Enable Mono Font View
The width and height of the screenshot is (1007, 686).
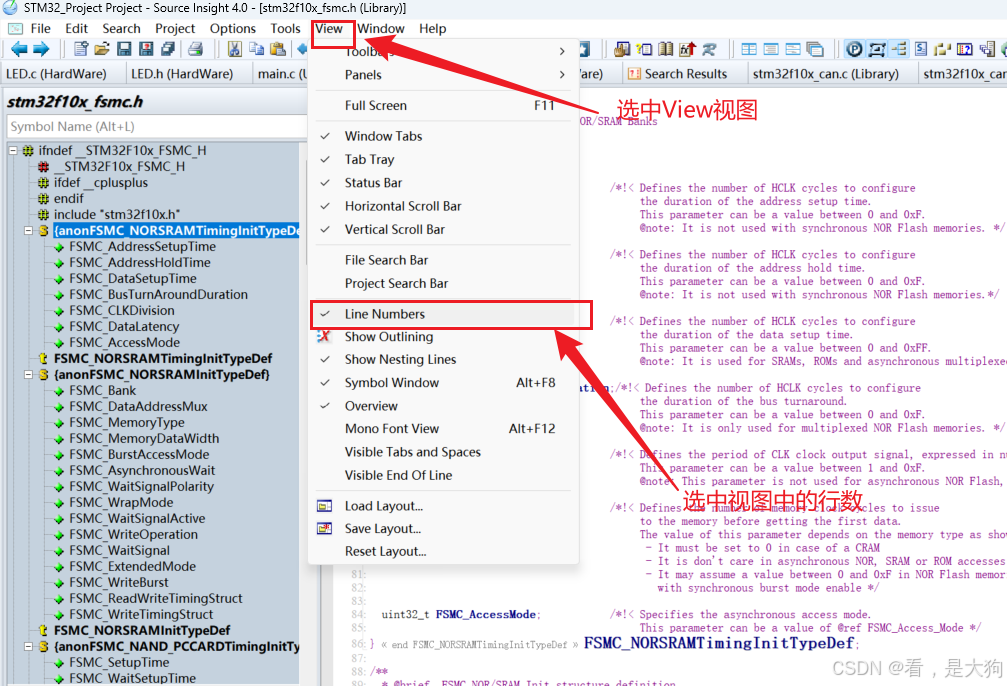pyautogui.click(x=444, y=428)
